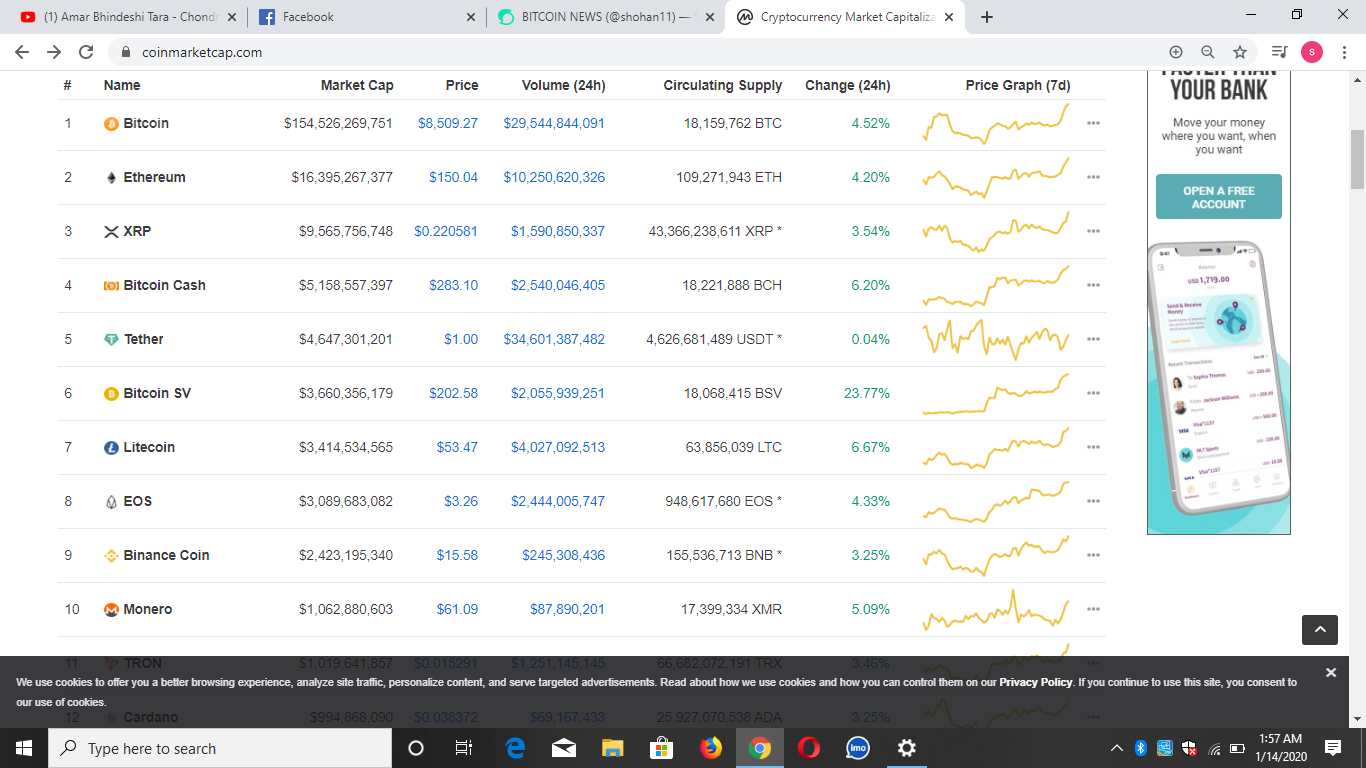The image size is (1366, 768).
Task: Open Opera from the taskbar
Action: click(x=809, y=748)
